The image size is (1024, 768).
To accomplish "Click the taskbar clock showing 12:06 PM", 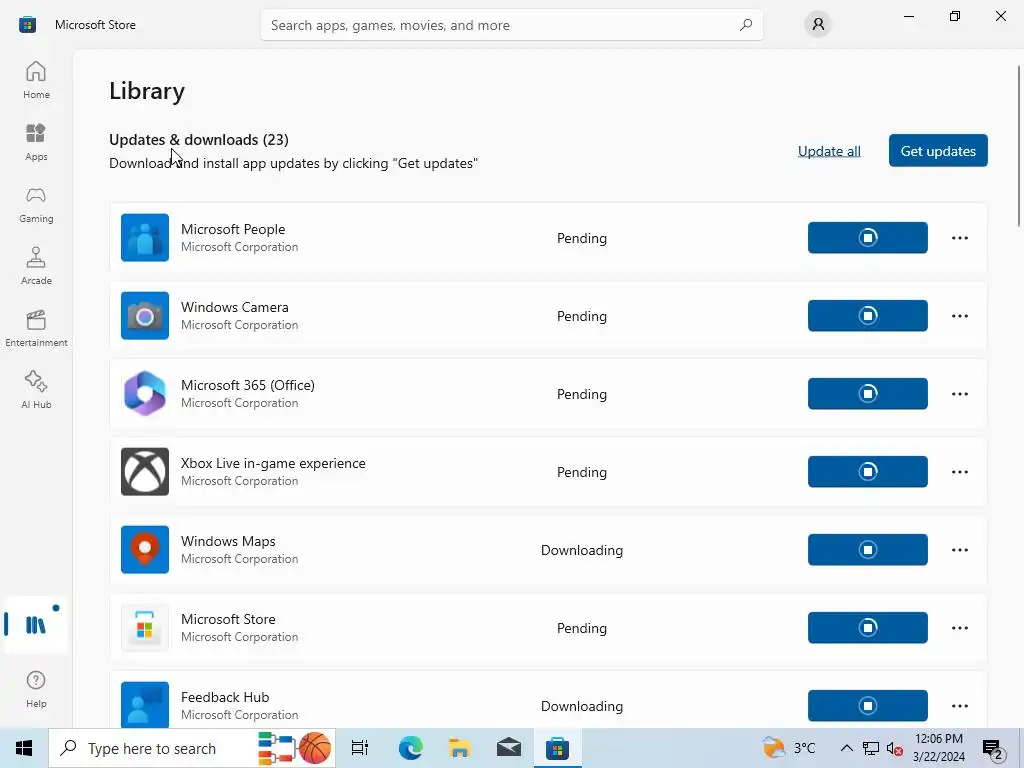I will (938, 748).
